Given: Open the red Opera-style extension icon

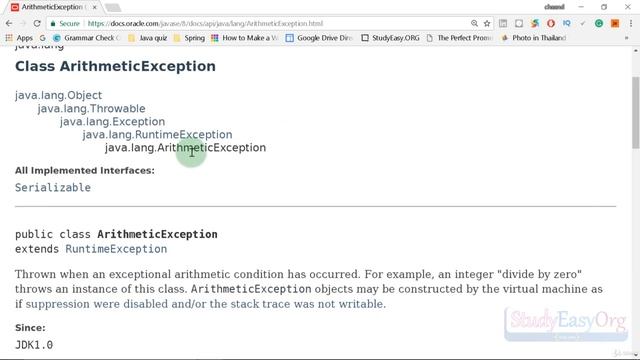Looking at the screenshot, I should pos(551,24).
